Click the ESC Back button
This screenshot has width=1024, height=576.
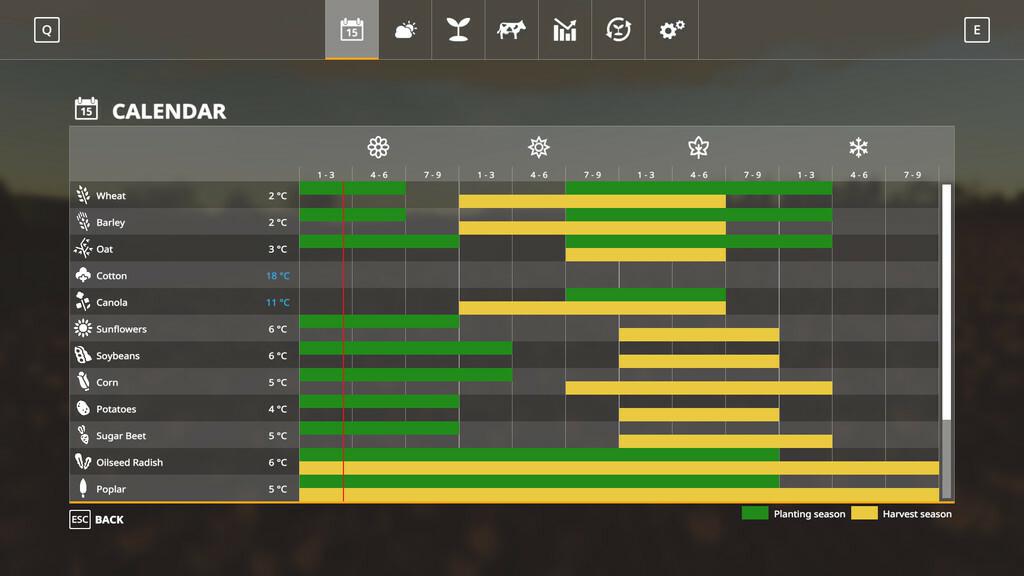97,520
